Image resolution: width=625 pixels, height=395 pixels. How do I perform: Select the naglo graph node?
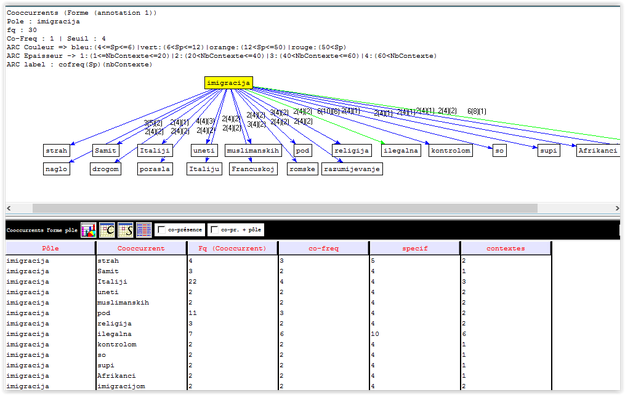click(57, 169)
